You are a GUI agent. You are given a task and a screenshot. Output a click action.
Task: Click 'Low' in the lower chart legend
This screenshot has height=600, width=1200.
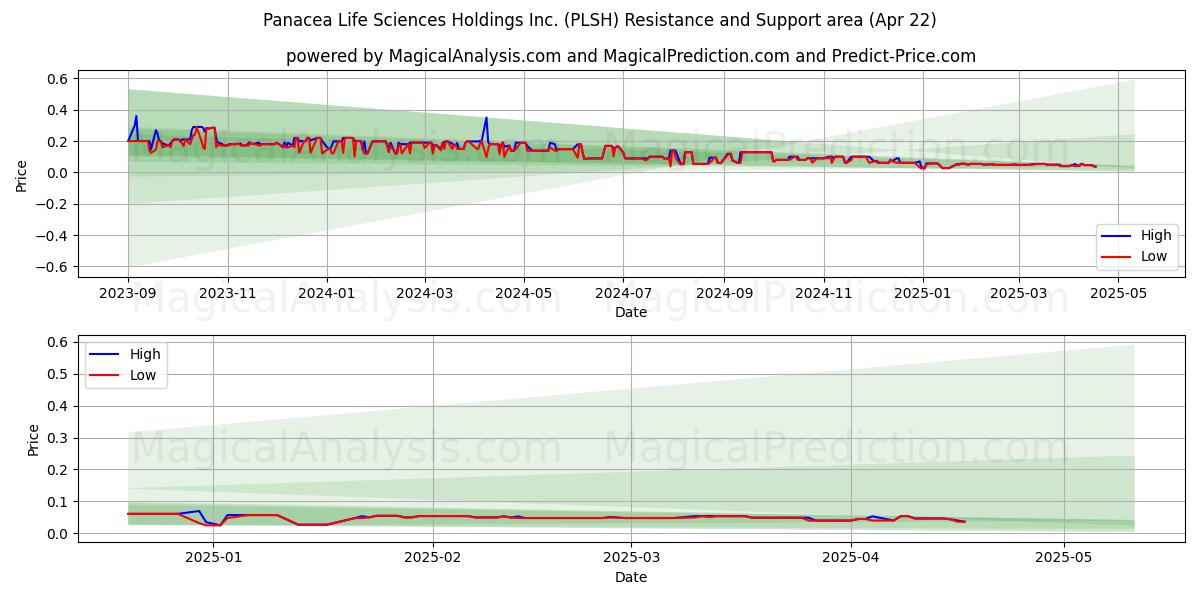(144, 375)
